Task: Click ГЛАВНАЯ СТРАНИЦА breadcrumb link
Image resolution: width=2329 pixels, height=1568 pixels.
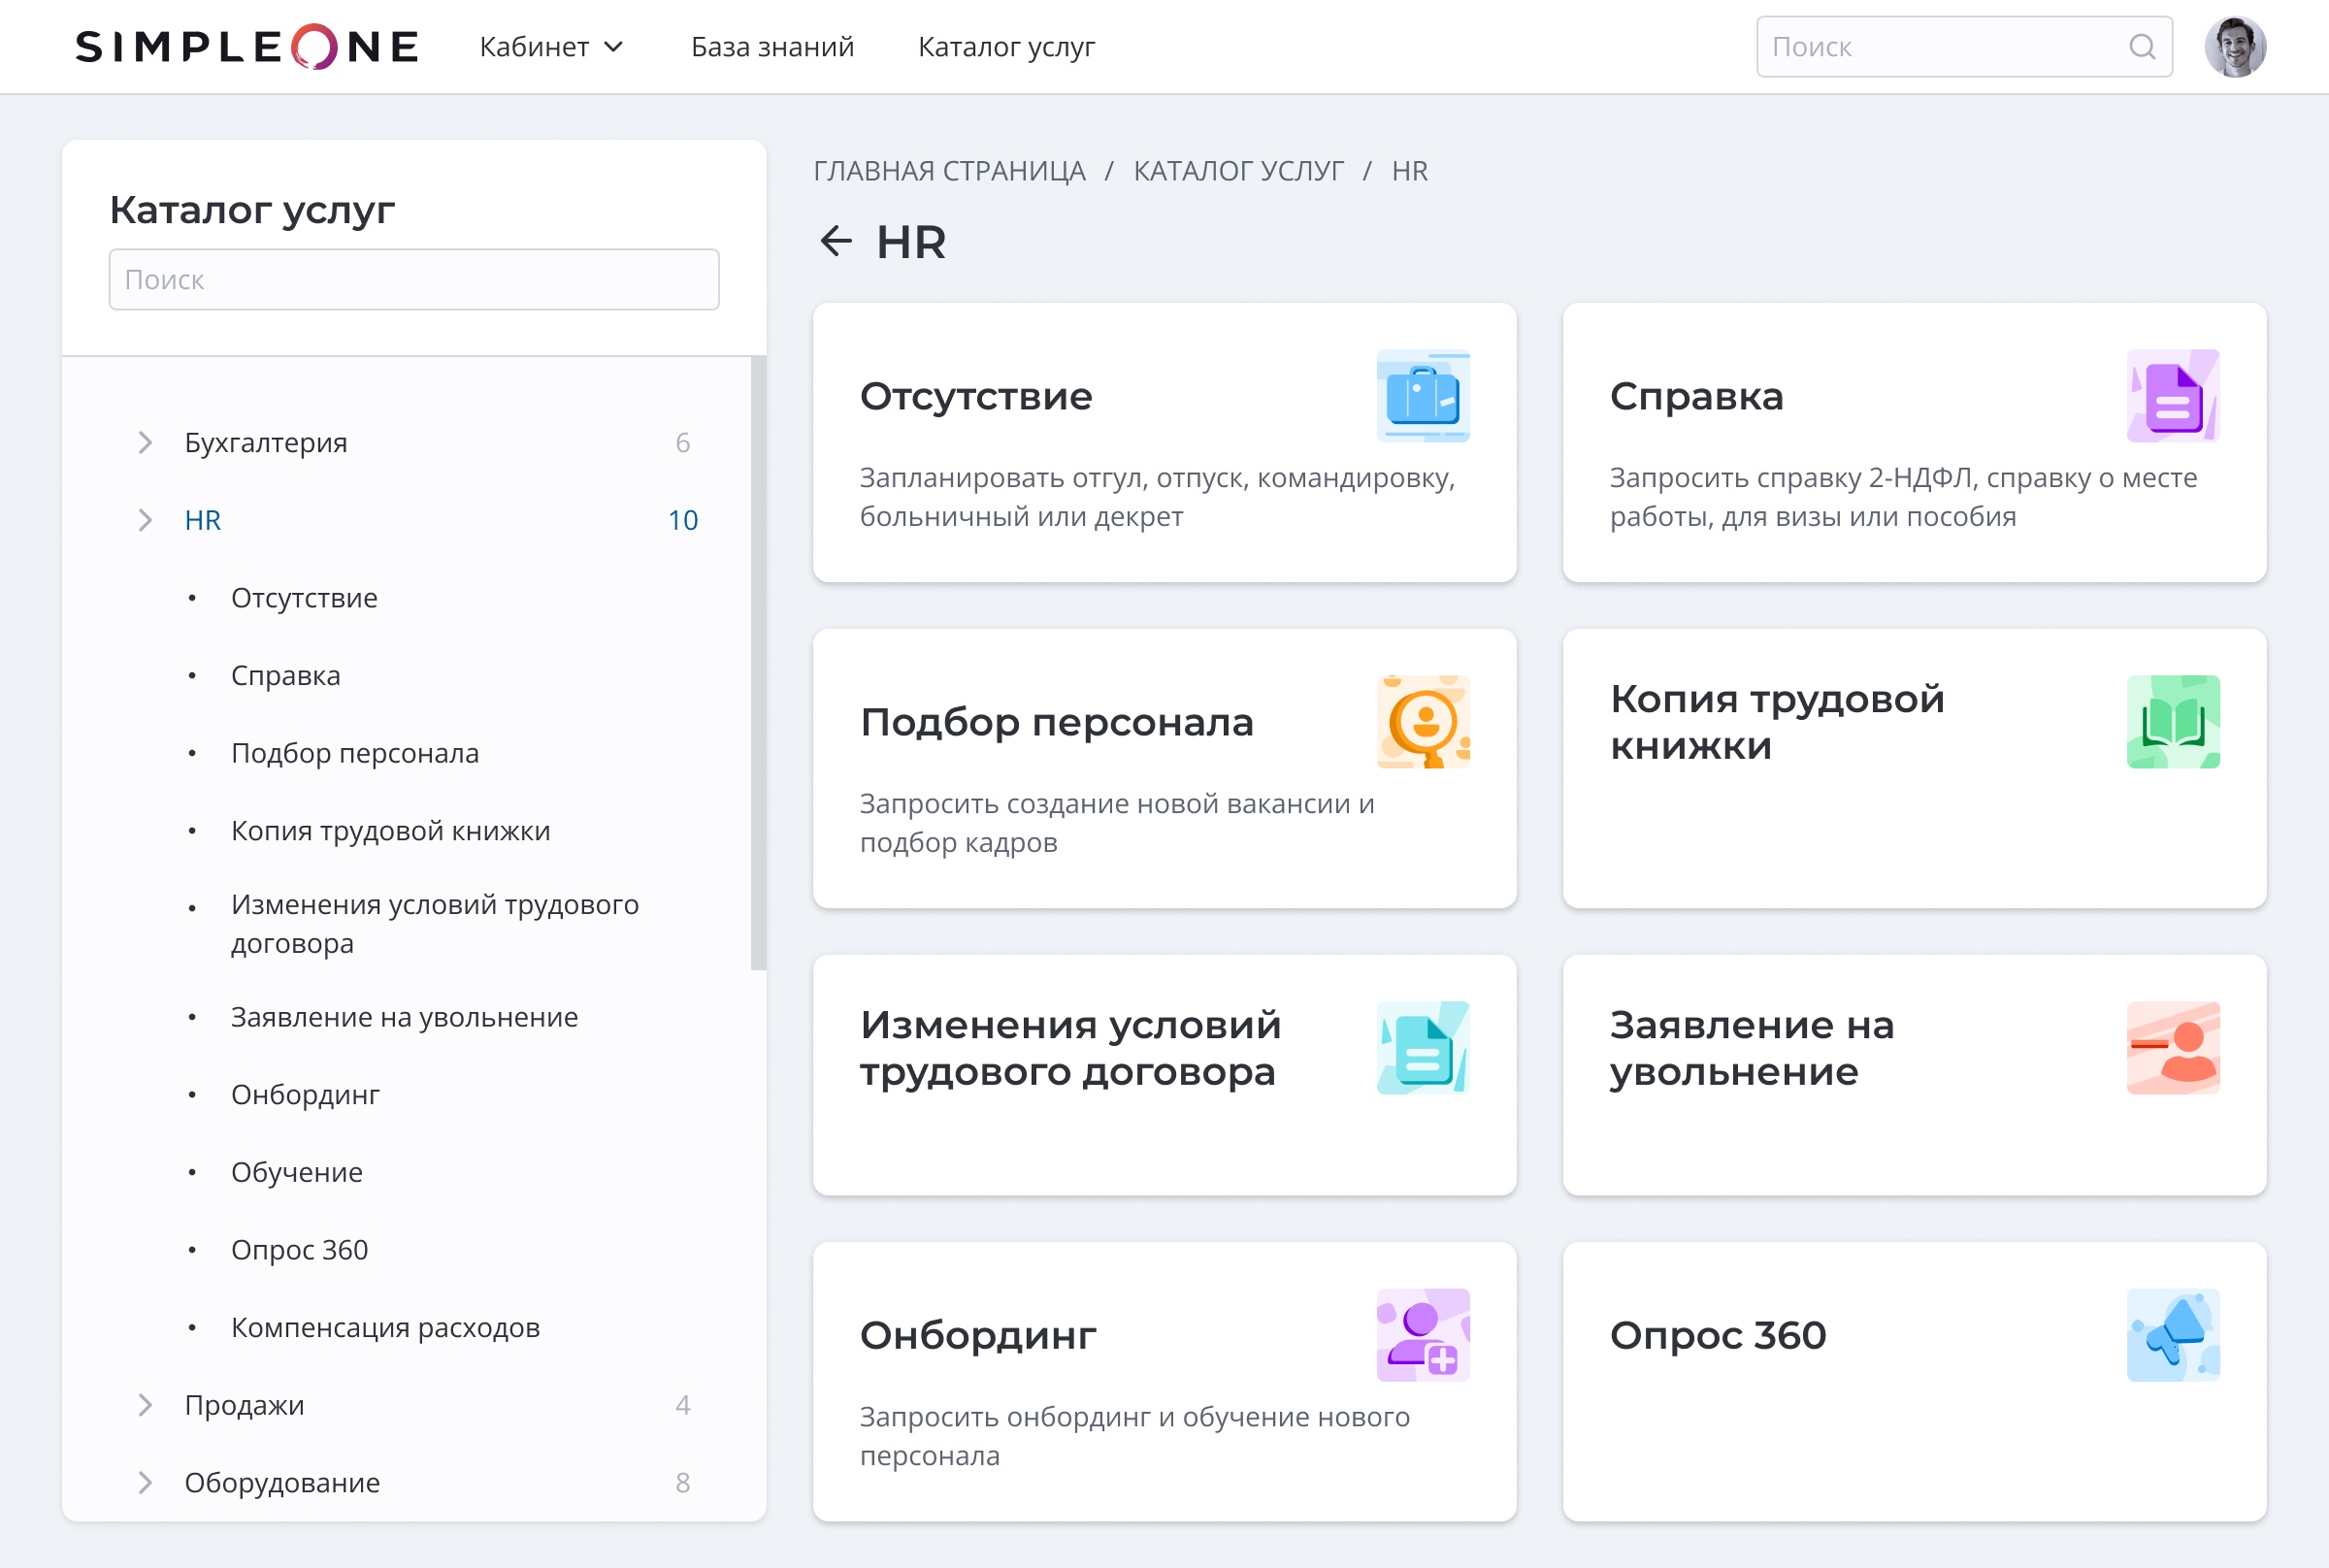Action: point(948,171)
